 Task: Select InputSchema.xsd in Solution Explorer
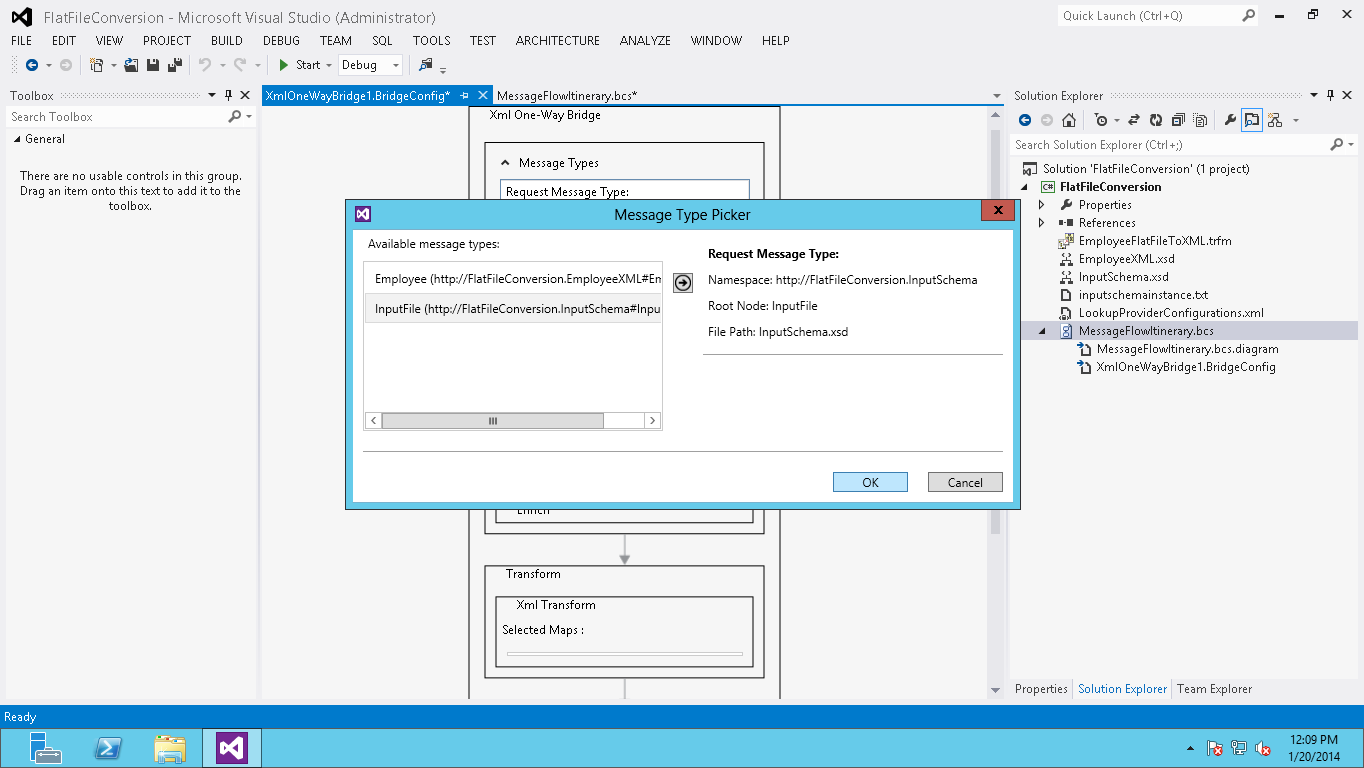pos(1124,277)
